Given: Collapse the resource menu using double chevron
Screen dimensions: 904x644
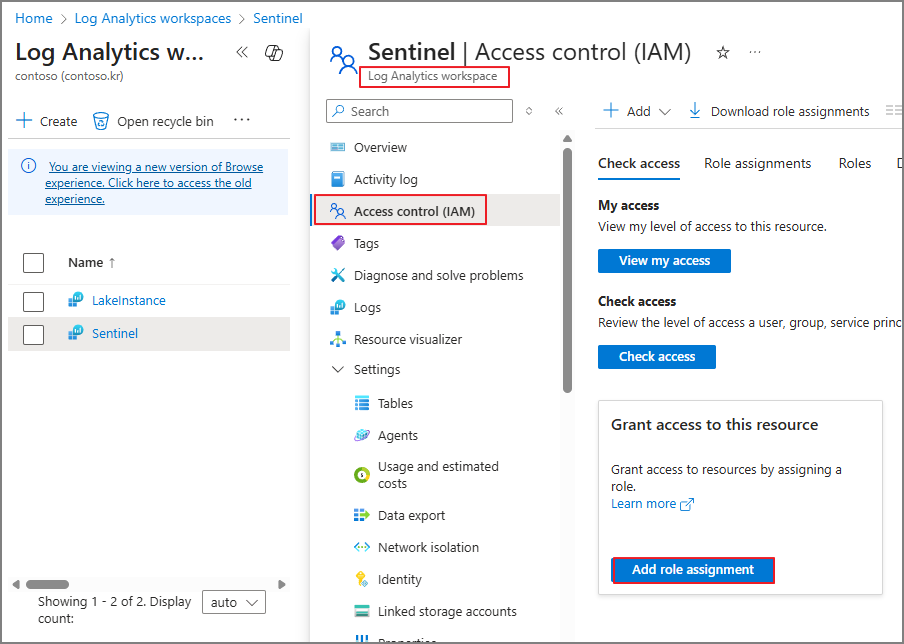Looking at the screenshot, I should point(559,111).
